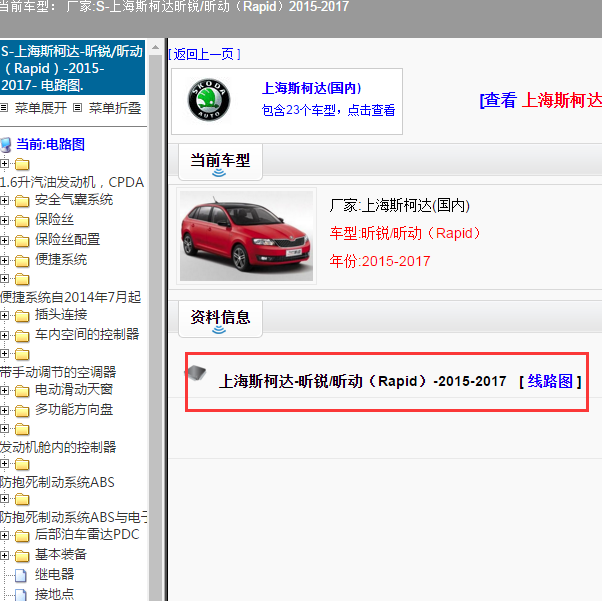
Task: Expand the 车内空间的控制器 tree node
Action: [x=4, y=335]
